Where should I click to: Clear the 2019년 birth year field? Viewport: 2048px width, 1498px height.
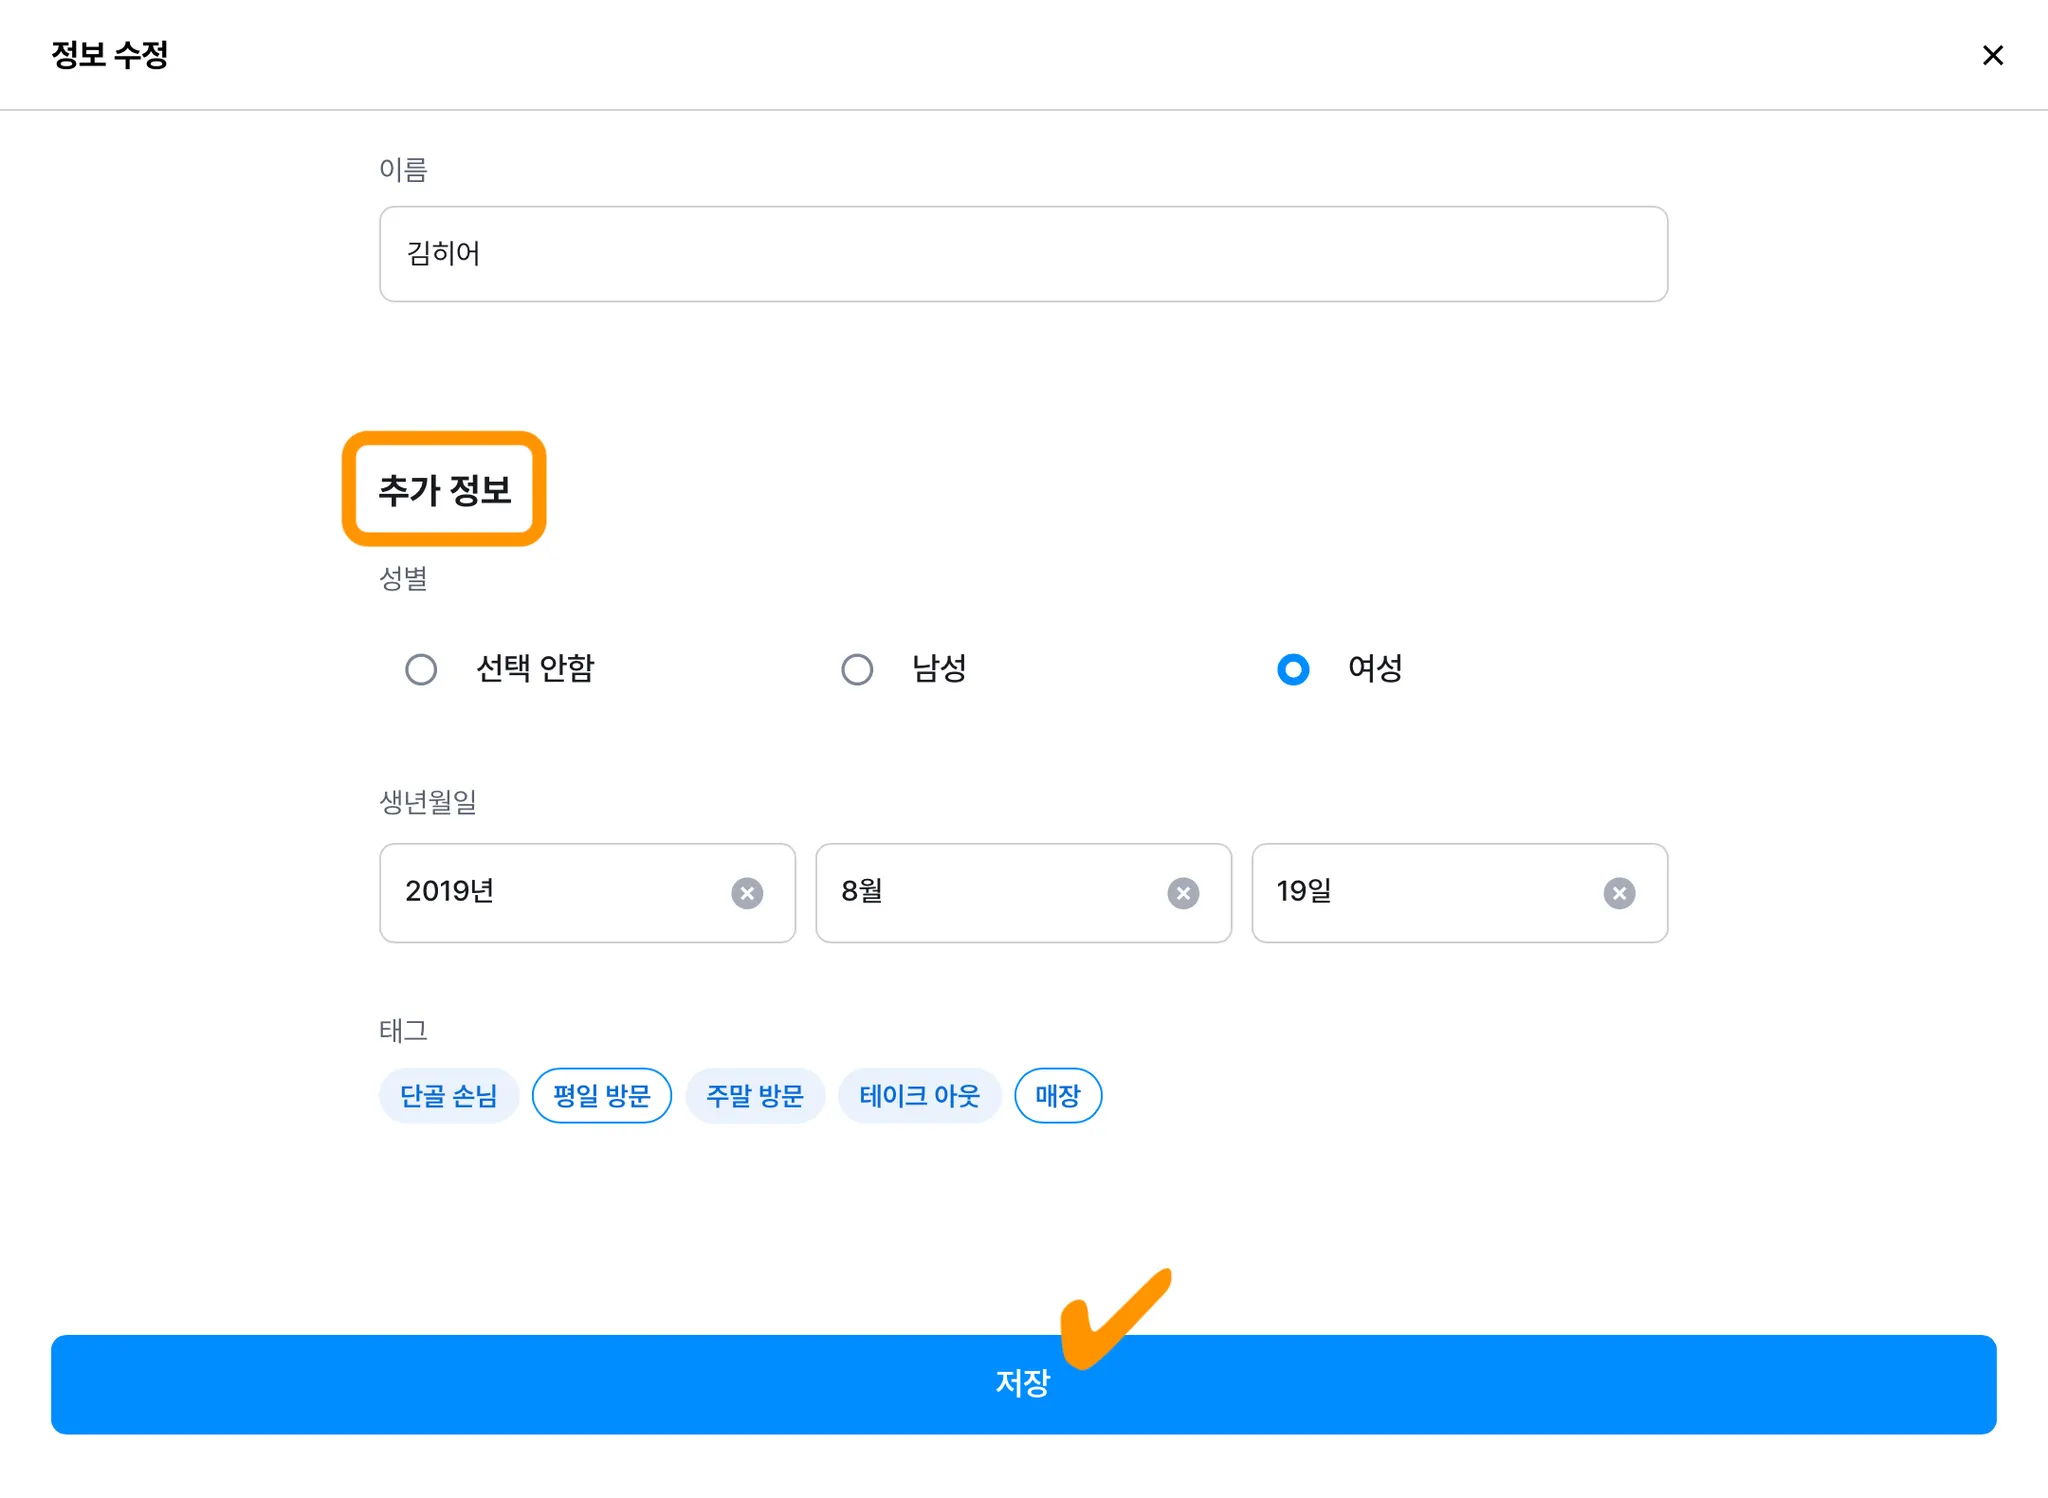pos(747,893)
